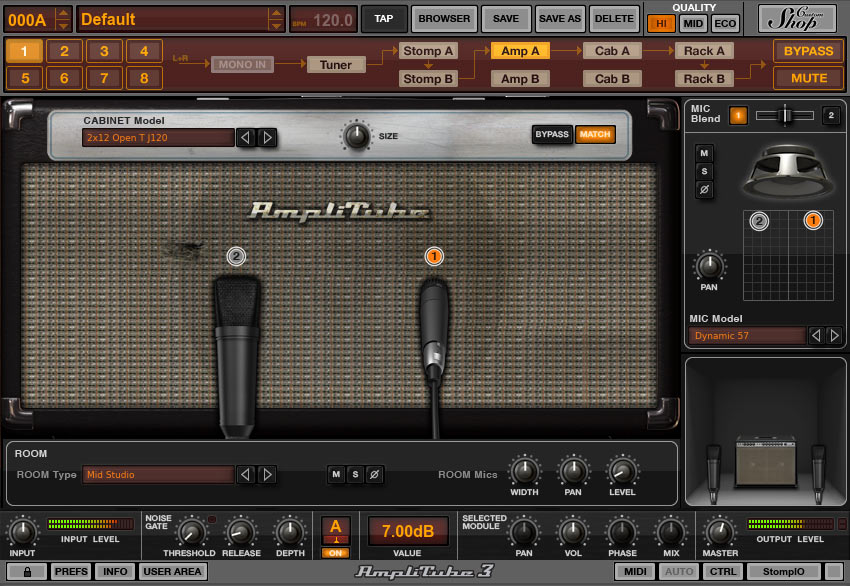Click the noise gate THRESHOLD knob
Screen dimensions: 850x586
(190, 532)
